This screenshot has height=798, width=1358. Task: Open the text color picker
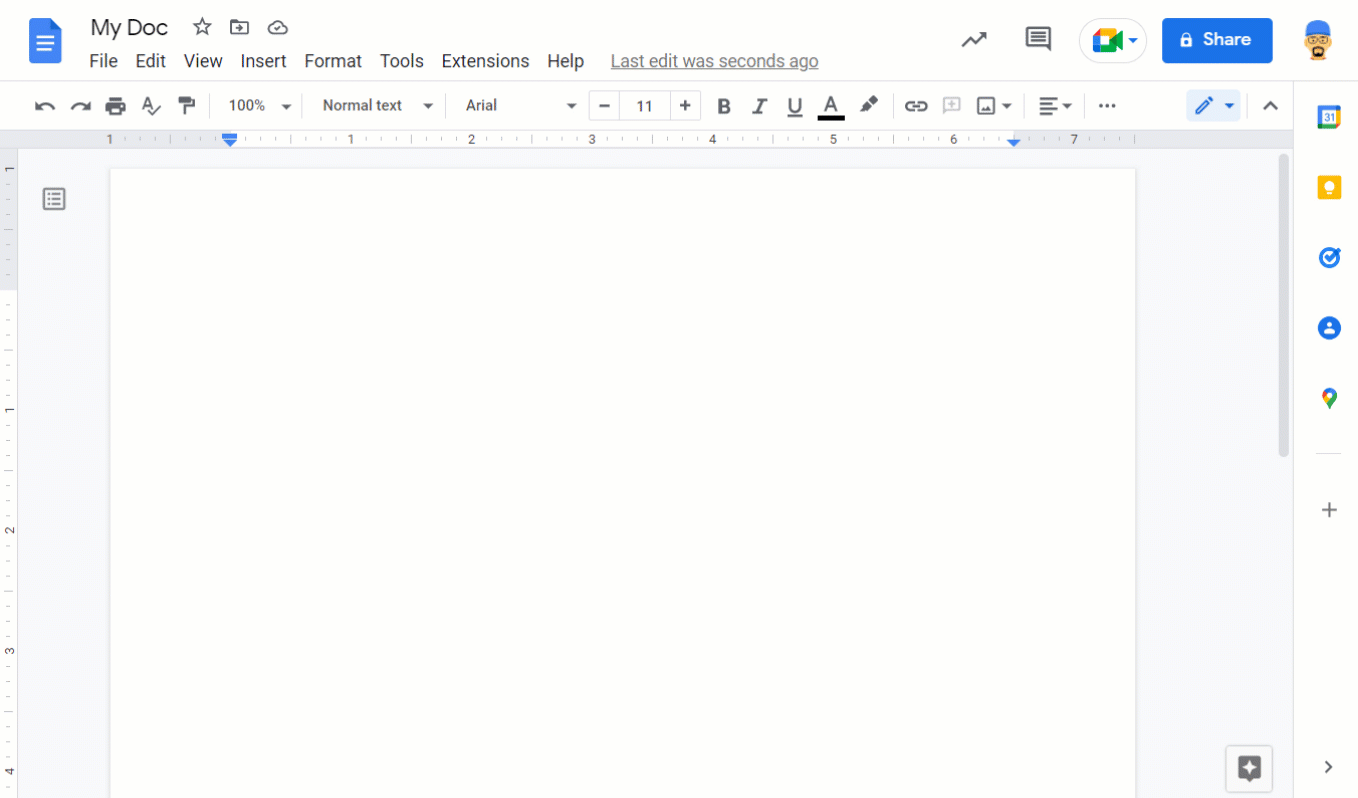(x=831, y=106)
